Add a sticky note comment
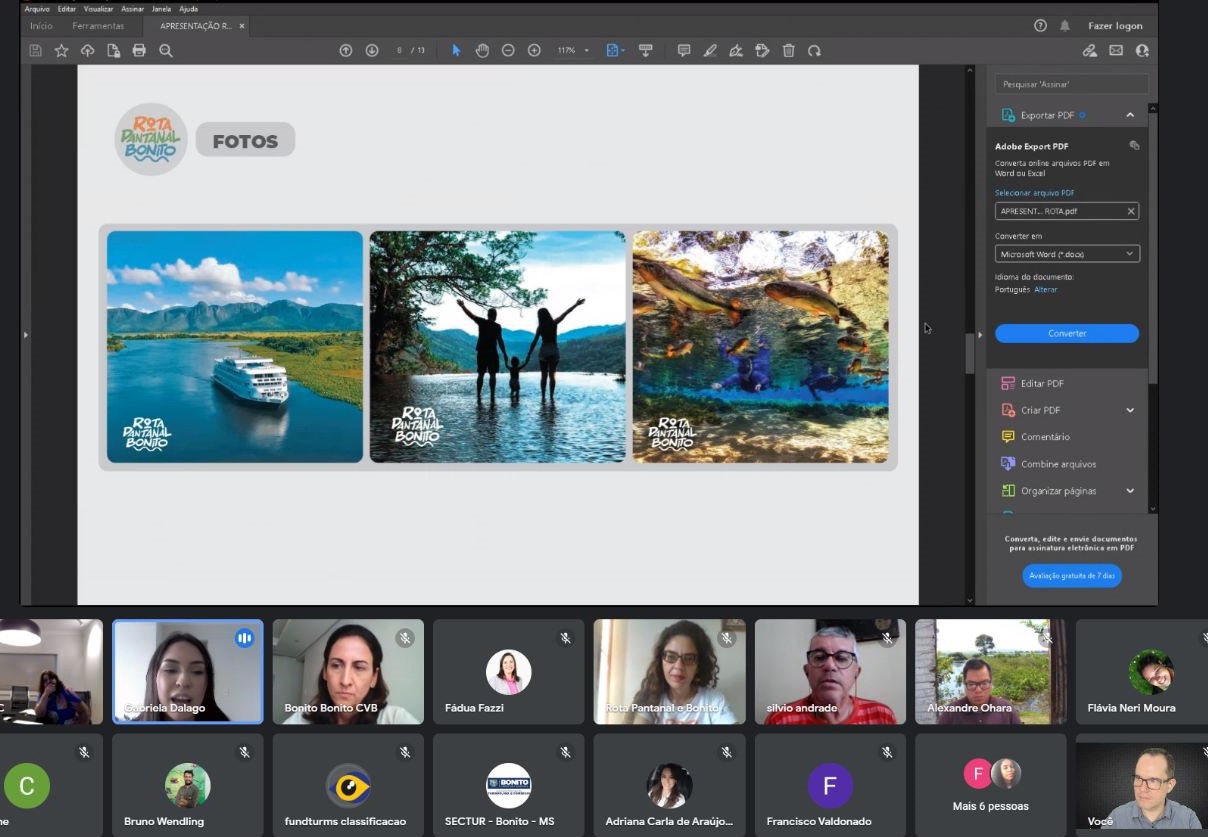 (x=684, y=51)
